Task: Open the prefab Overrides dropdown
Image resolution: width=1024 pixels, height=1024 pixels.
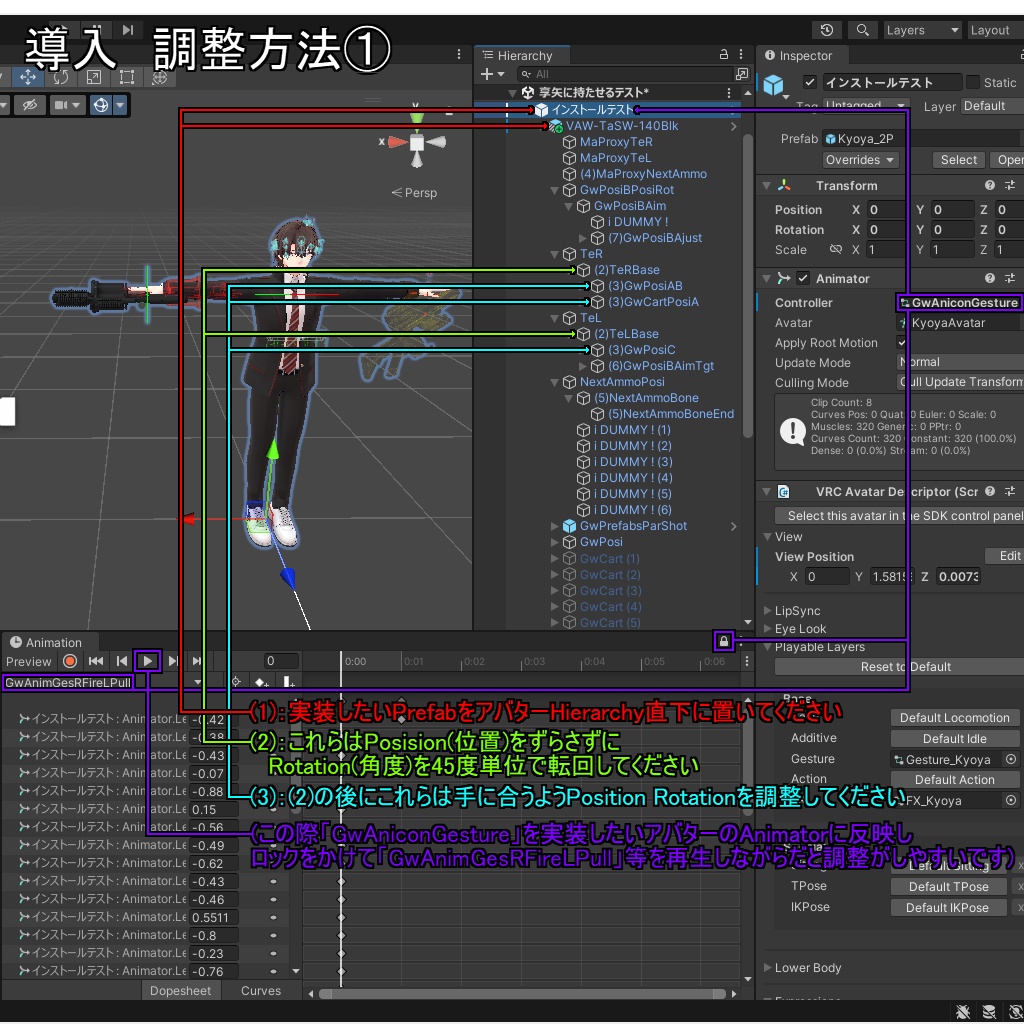Action: [859, 160]
